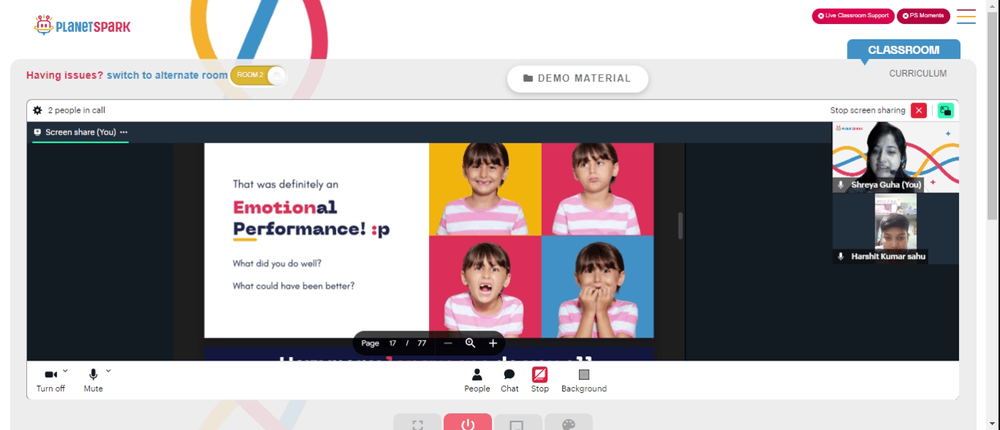Open Screen share options ellipsis menu
This screenshot has width=1000, height=430.
[x=124, y=132]
